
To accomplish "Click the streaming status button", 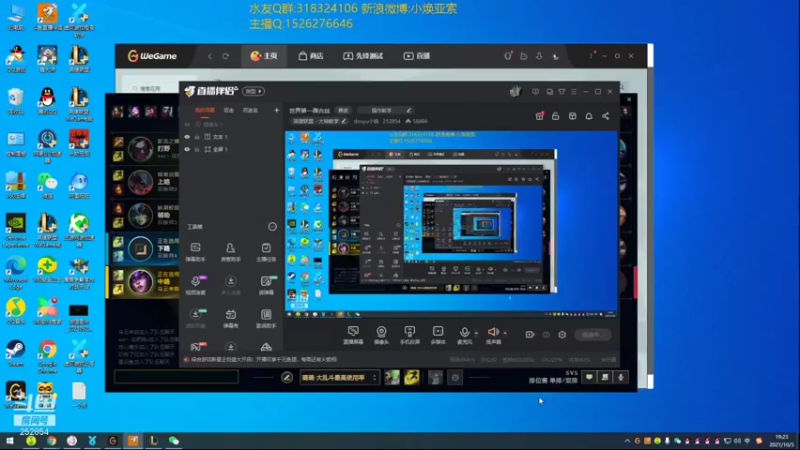I will point(592,335).
